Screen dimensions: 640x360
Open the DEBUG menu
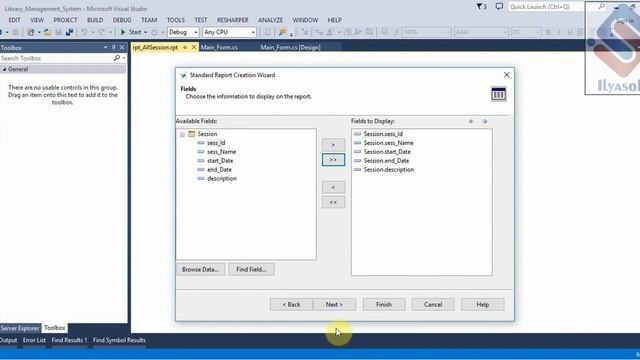click(x=122, y=20)
